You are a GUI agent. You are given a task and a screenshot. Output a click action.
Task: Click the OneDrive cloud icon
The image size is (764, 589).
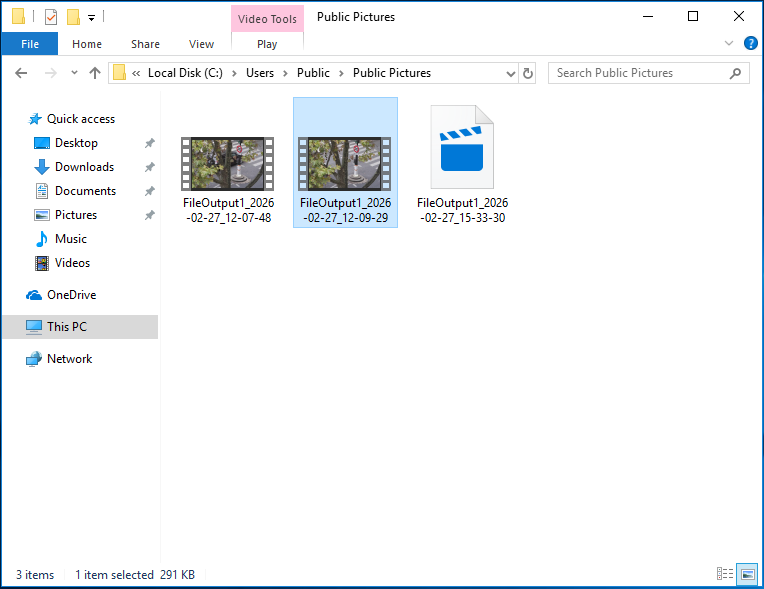click(34, 295)
